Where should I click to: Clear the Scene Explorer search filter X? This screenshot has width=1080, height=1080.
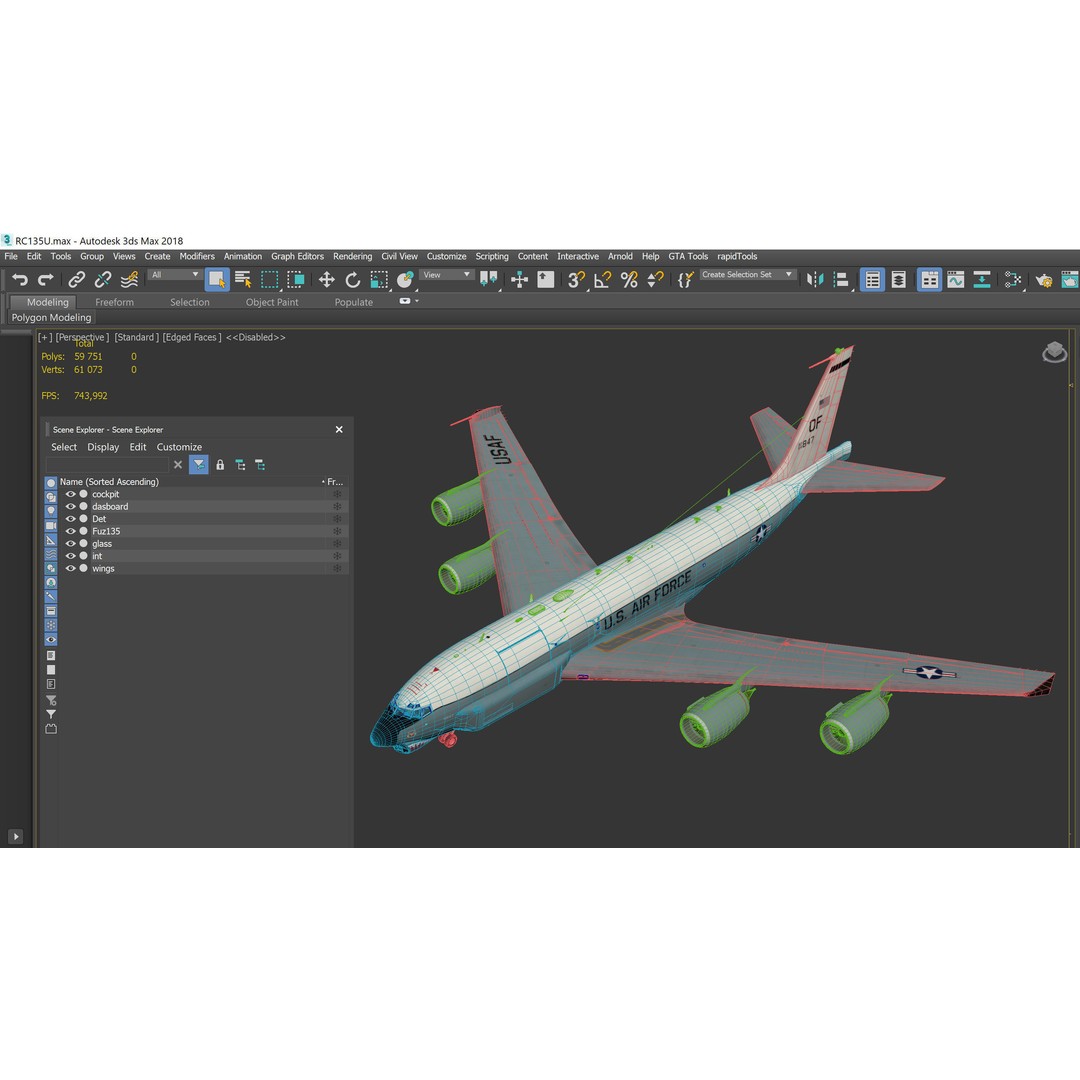click(178, 465)
